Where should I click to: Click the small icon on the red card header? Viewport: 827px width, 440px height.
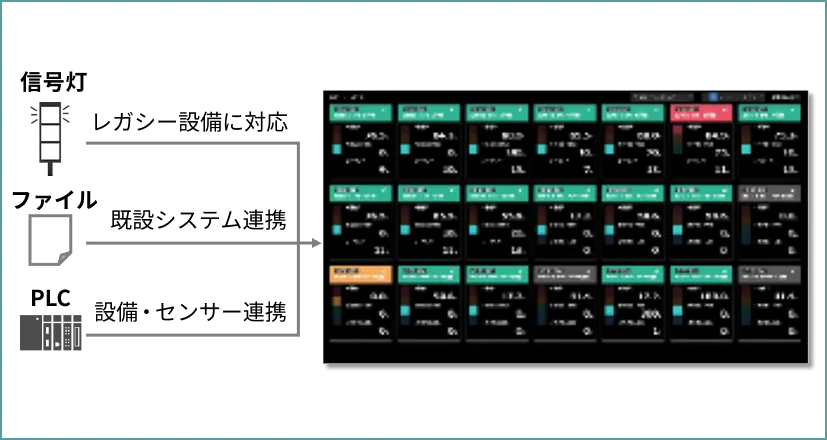click(724, 106)
